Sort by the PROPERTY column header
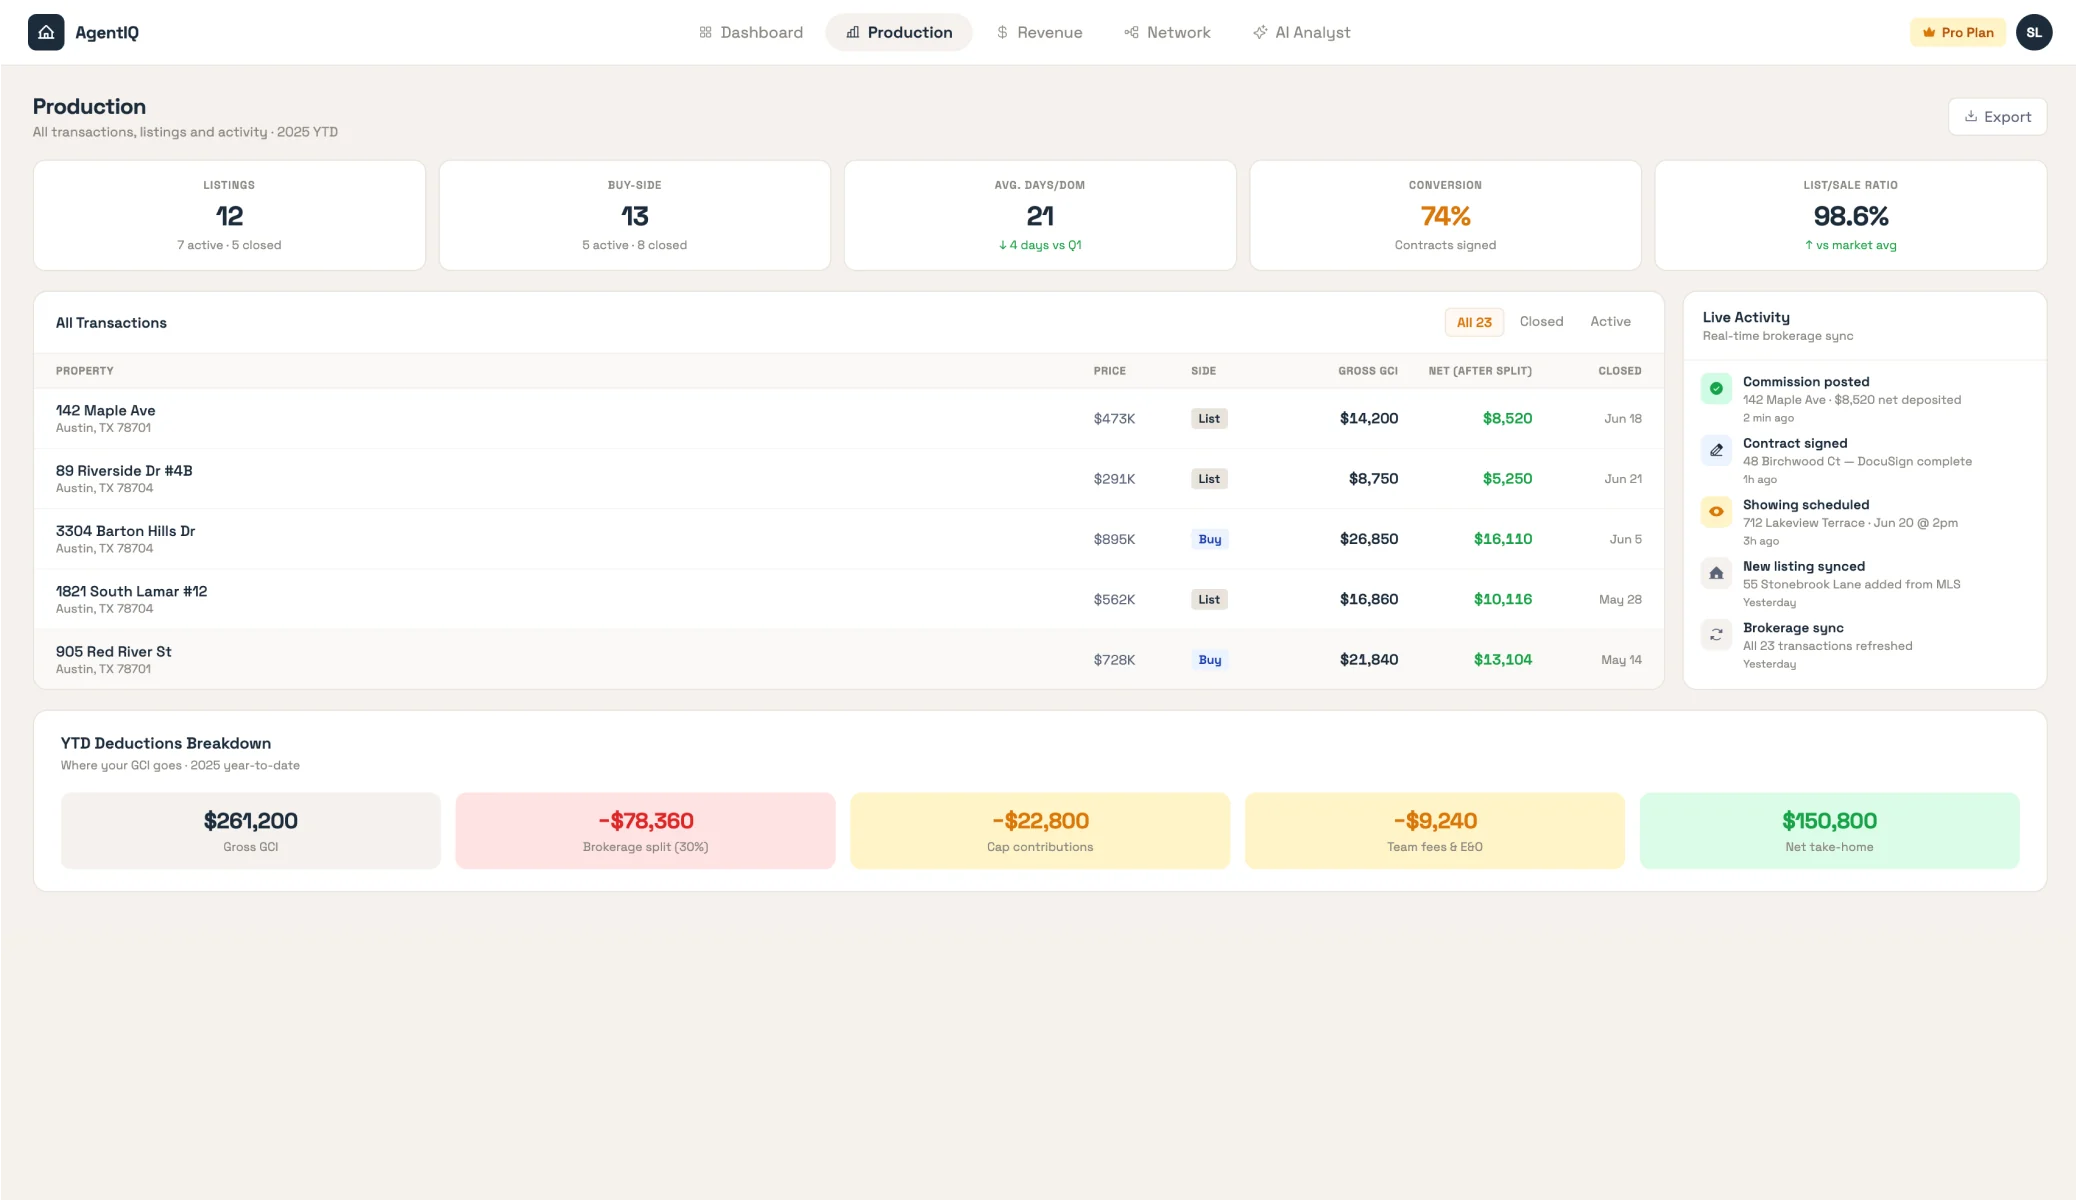The width and height of the screenshot is (2076, 1200). (85, 371)
